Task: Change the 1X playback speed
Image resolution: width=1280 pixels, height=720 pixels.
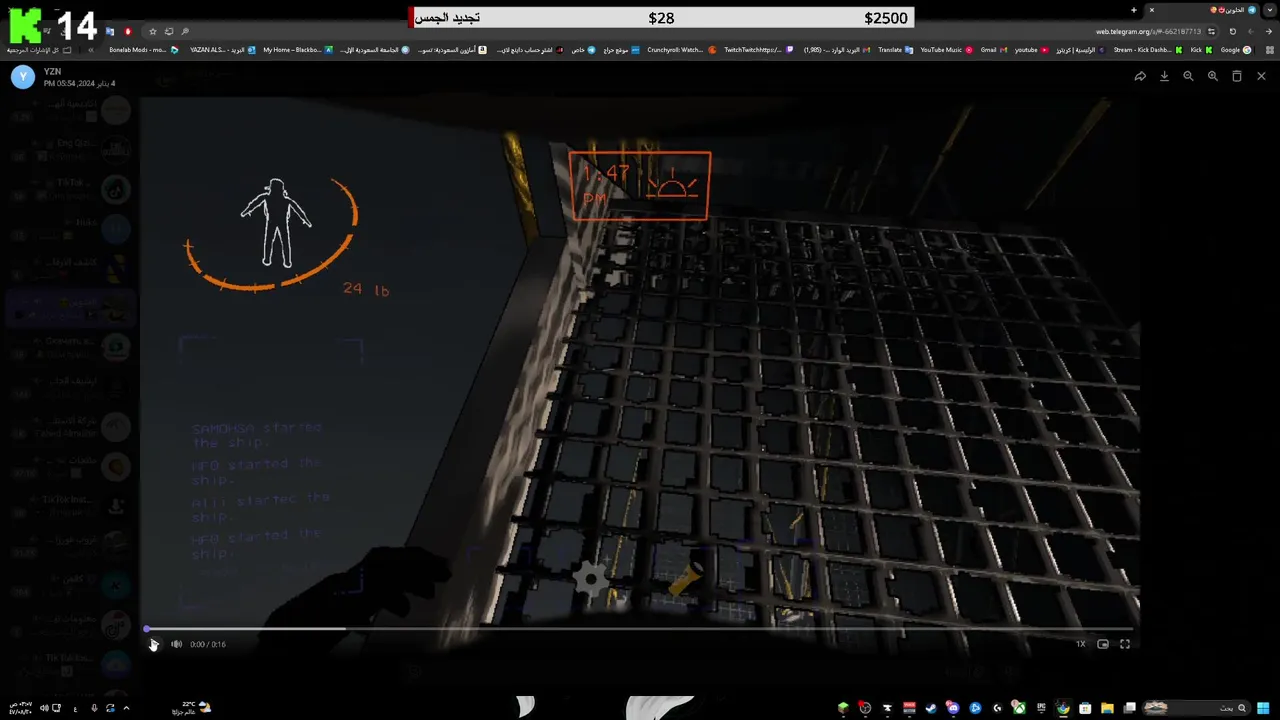Action: click(1080, 644)
